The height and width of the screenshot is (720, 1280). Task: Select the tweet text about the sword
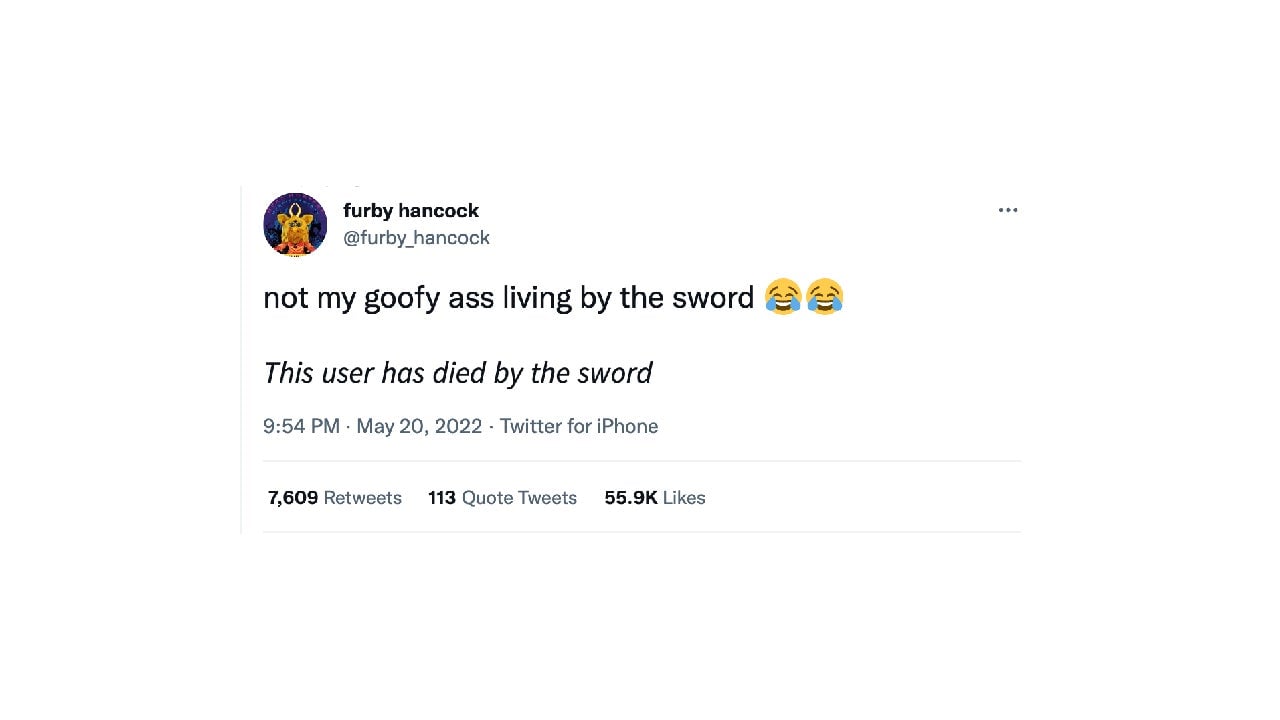(x=510, y=297)
